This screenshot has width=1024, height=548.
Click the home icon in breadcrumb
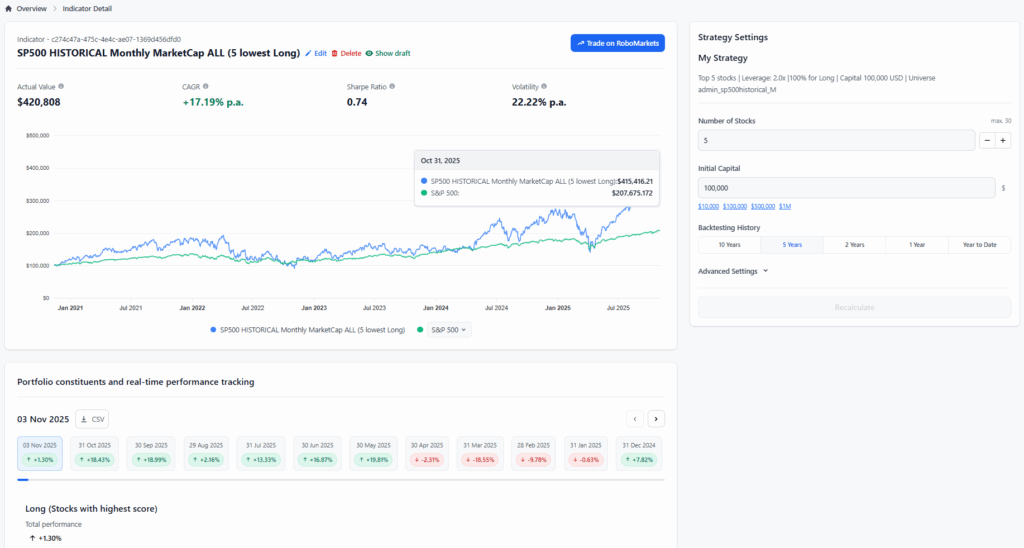(x=9, y=9)
